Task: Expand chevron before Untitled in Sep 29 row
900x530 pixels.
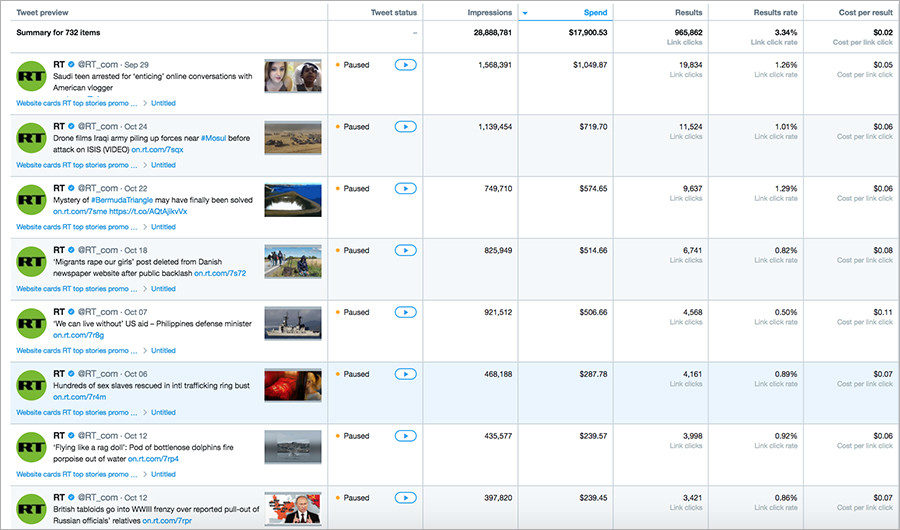Action: click(x=145, y=103)
